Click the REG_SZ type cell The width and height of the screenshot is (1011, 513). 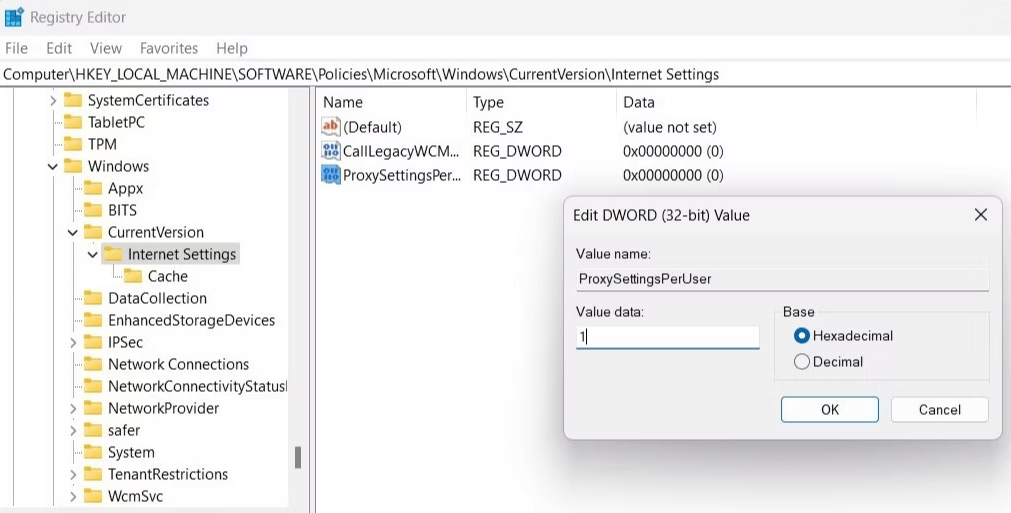coord(498,127)
